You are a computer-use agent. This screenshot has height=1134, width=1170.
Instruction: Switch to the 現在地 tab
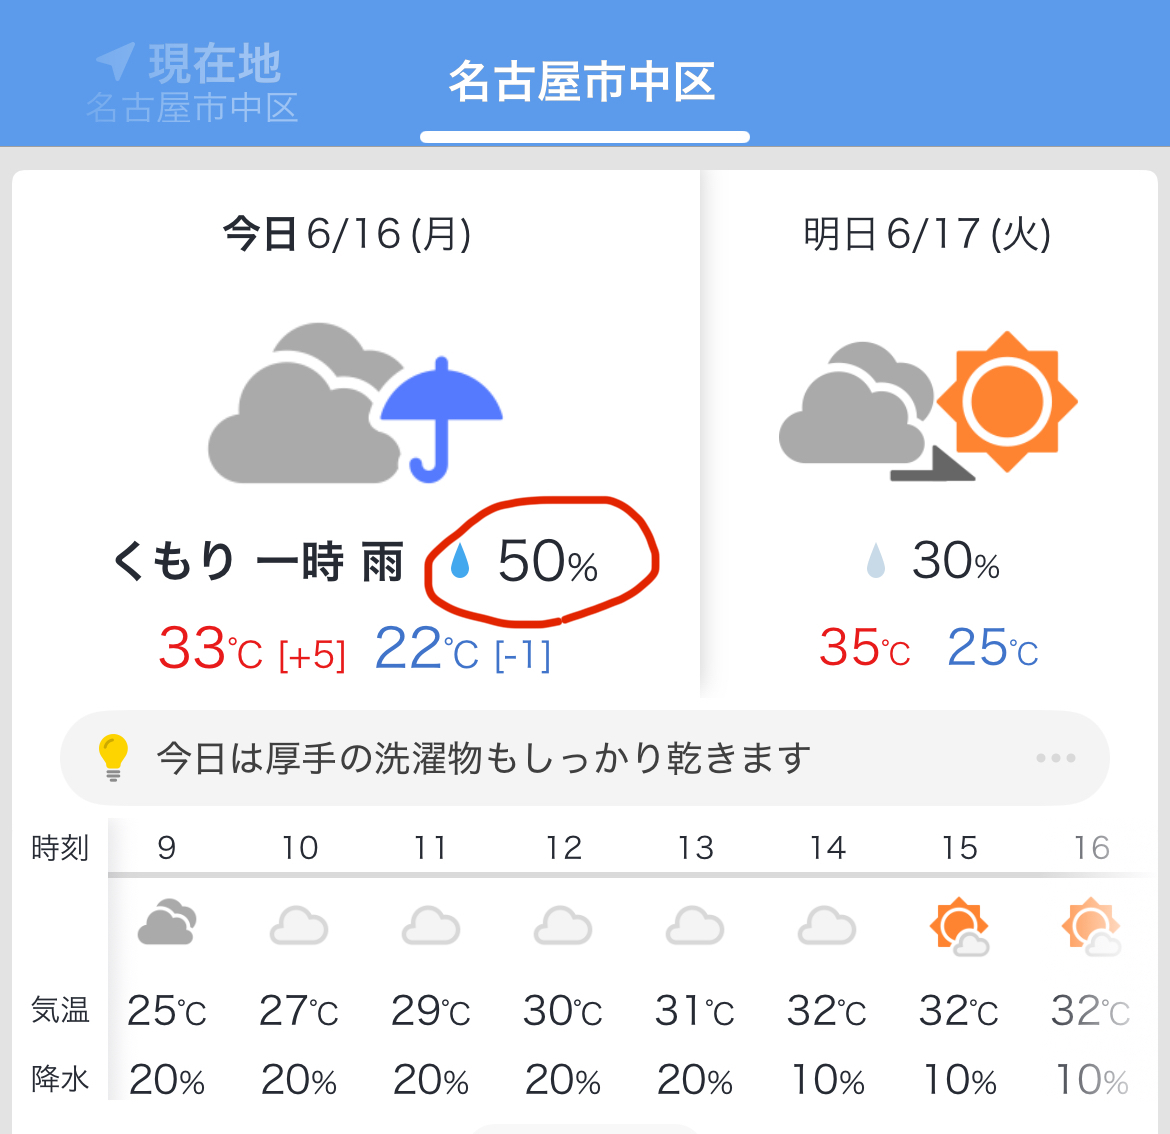click(193, 82)
